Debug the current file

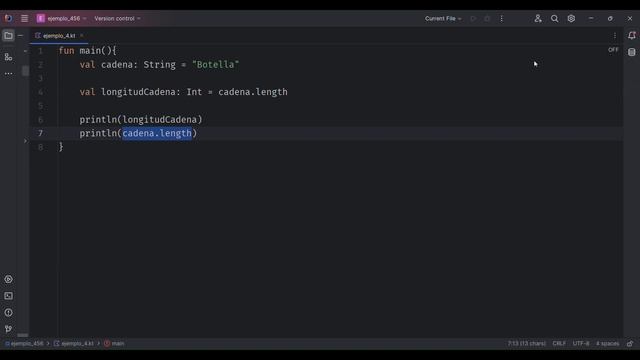coord(487,18)
